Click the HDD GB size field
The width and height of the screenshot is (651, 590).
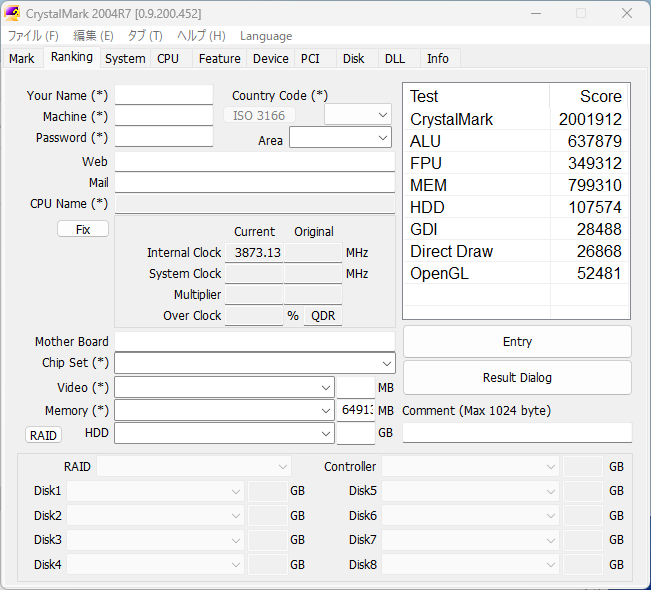[356, 433]
